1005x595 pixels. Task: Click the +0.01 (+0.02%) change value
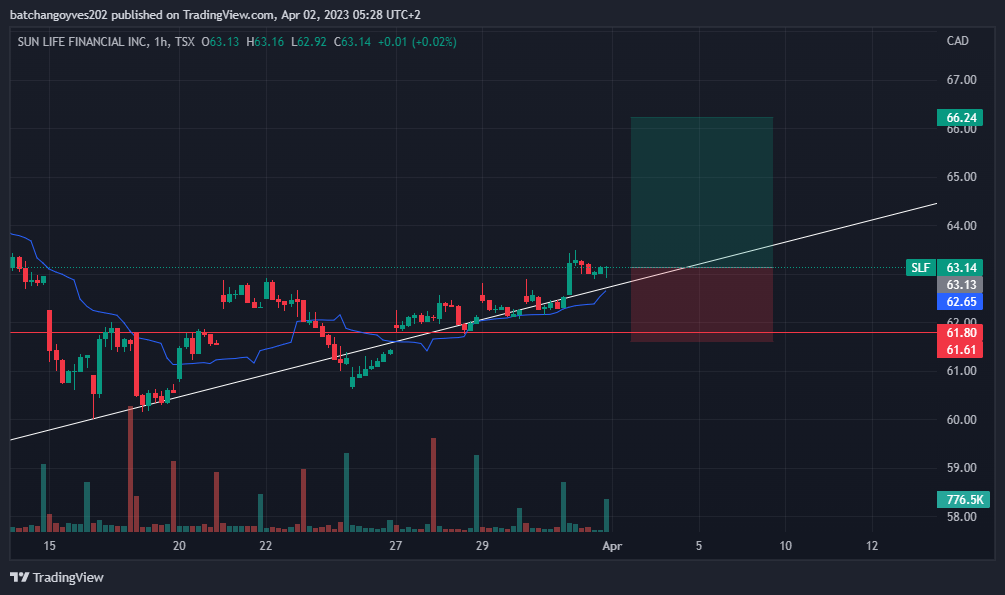417,42
